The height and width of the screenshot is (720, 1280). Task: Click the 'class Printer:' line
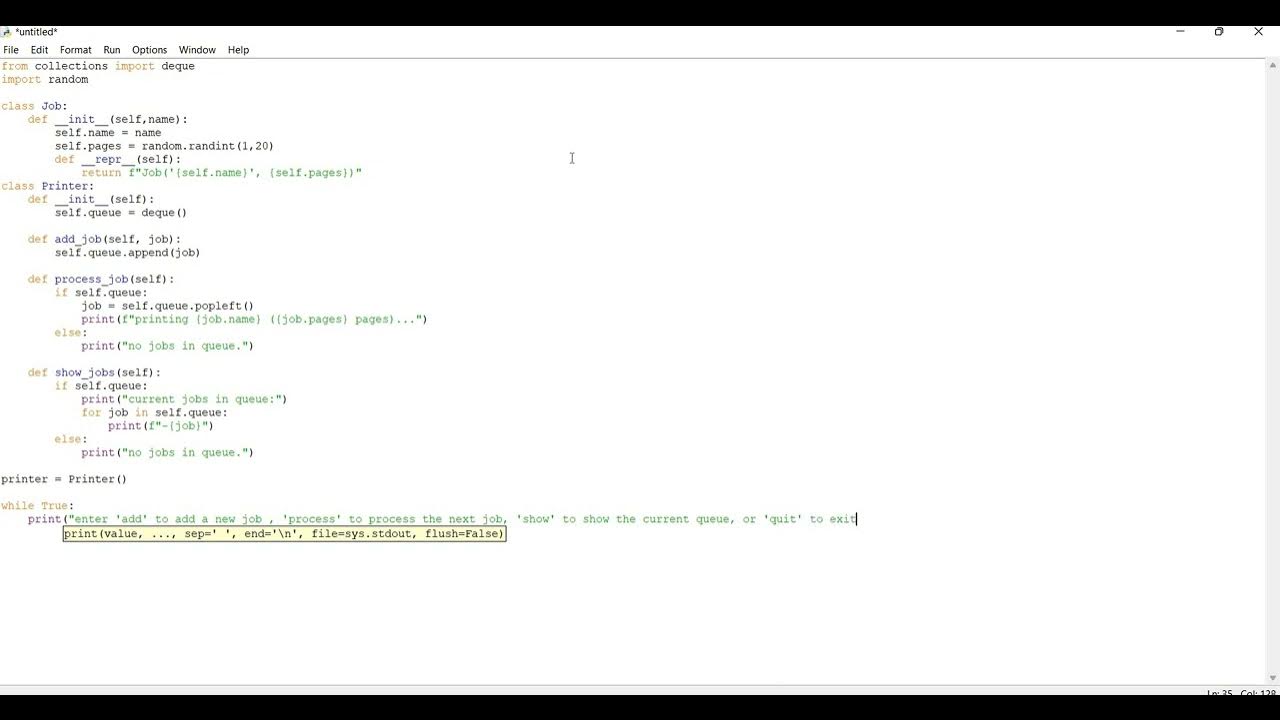pos(48,186)
